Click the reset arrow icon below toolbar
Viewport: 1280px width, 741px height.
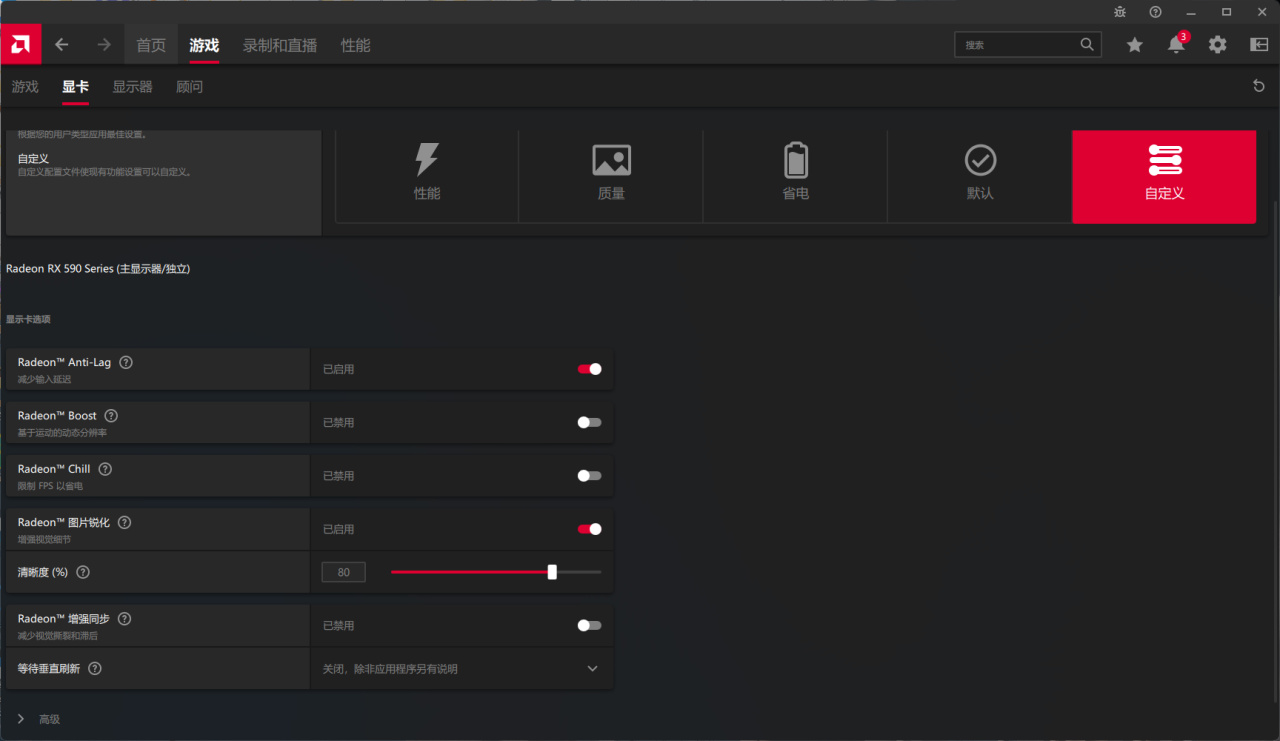1259,86
